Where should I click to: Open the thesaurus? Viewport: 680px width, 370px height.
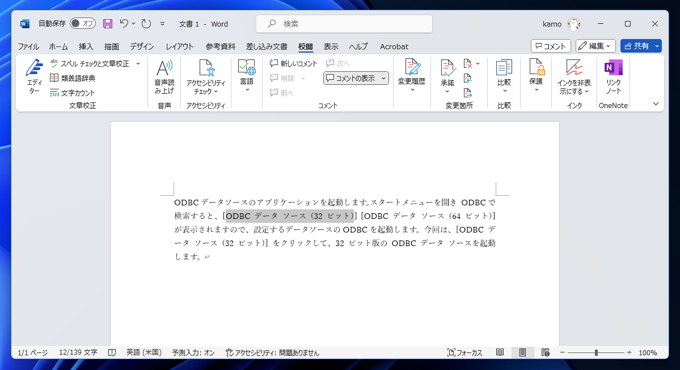click(x=72, y=78)
